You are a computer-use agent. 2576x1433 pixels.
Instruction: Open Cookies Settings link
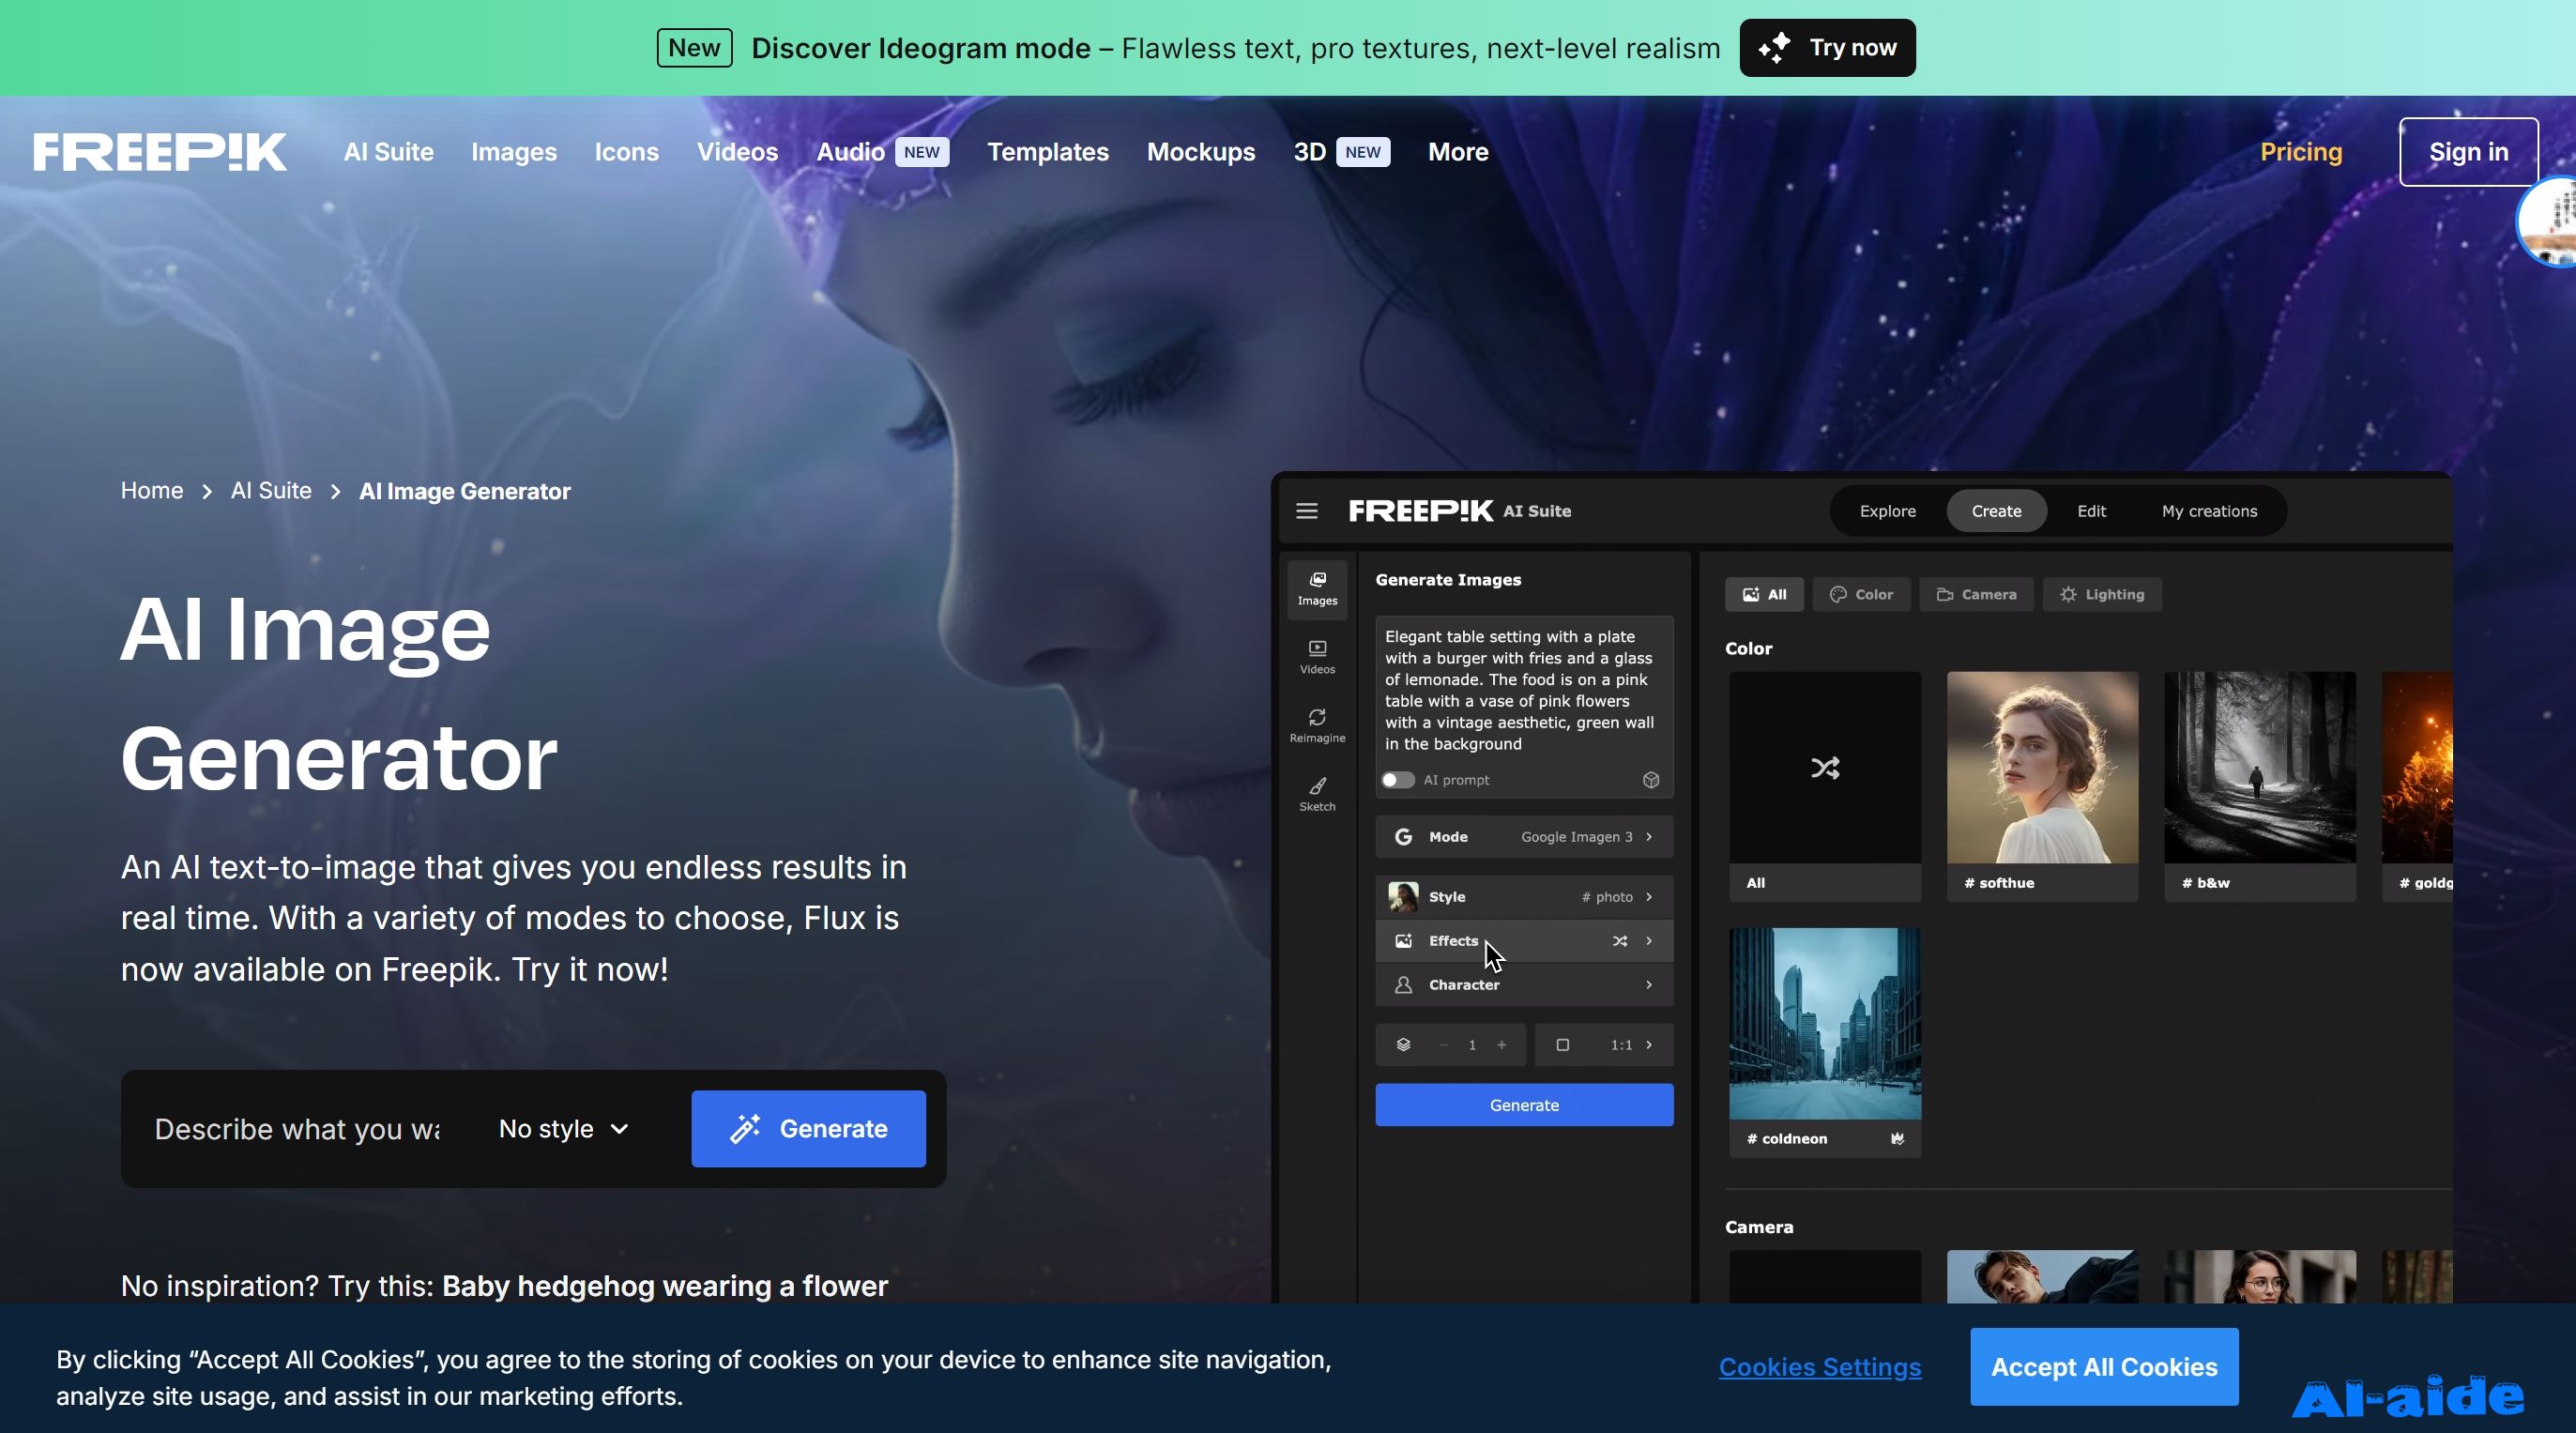click(x=1819, y=1366)
